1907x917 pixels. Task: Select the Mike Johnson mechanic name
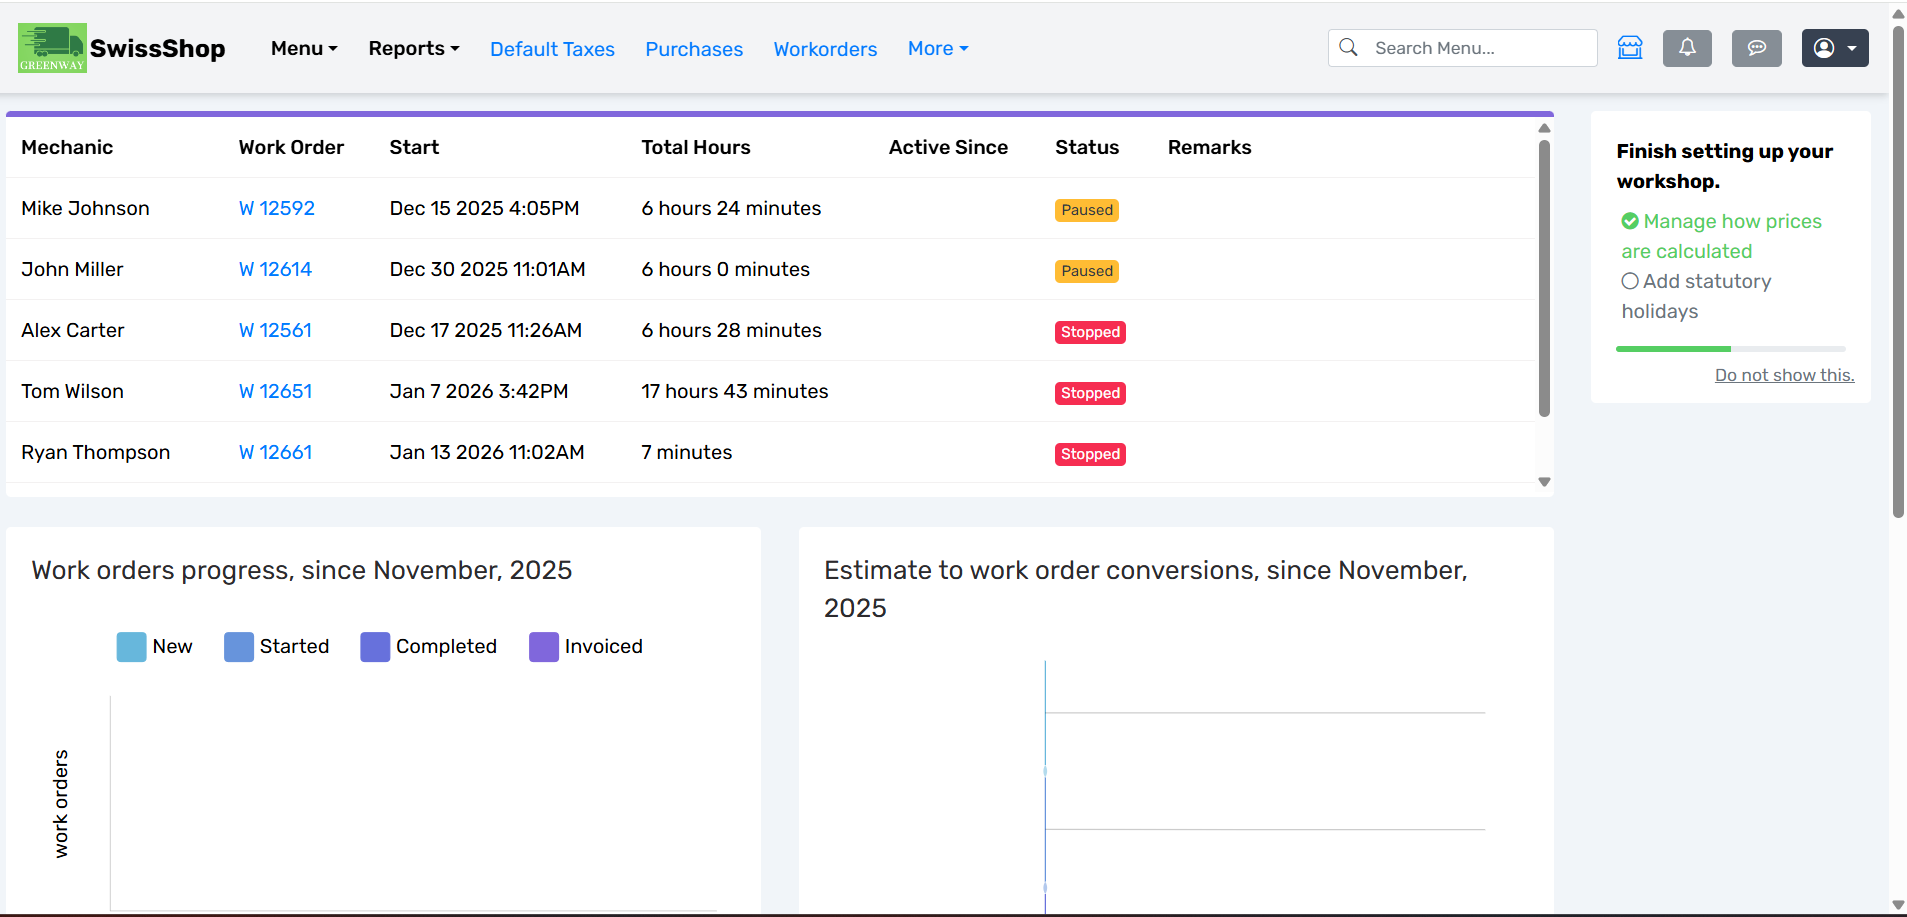(85, 208)
